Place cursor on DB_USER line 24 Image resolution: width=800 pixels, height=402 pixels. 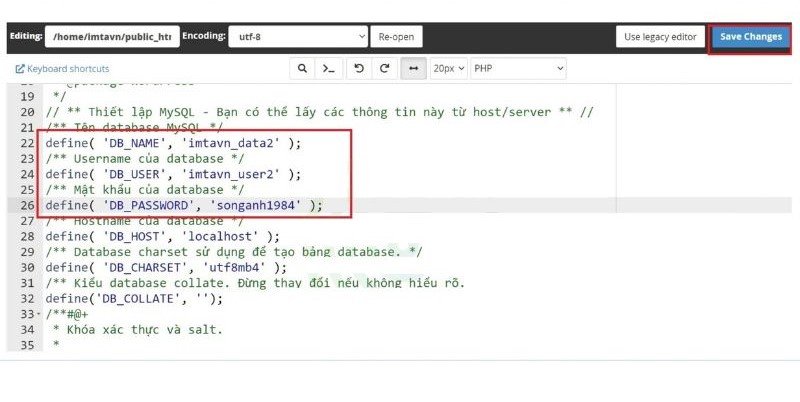172,174
